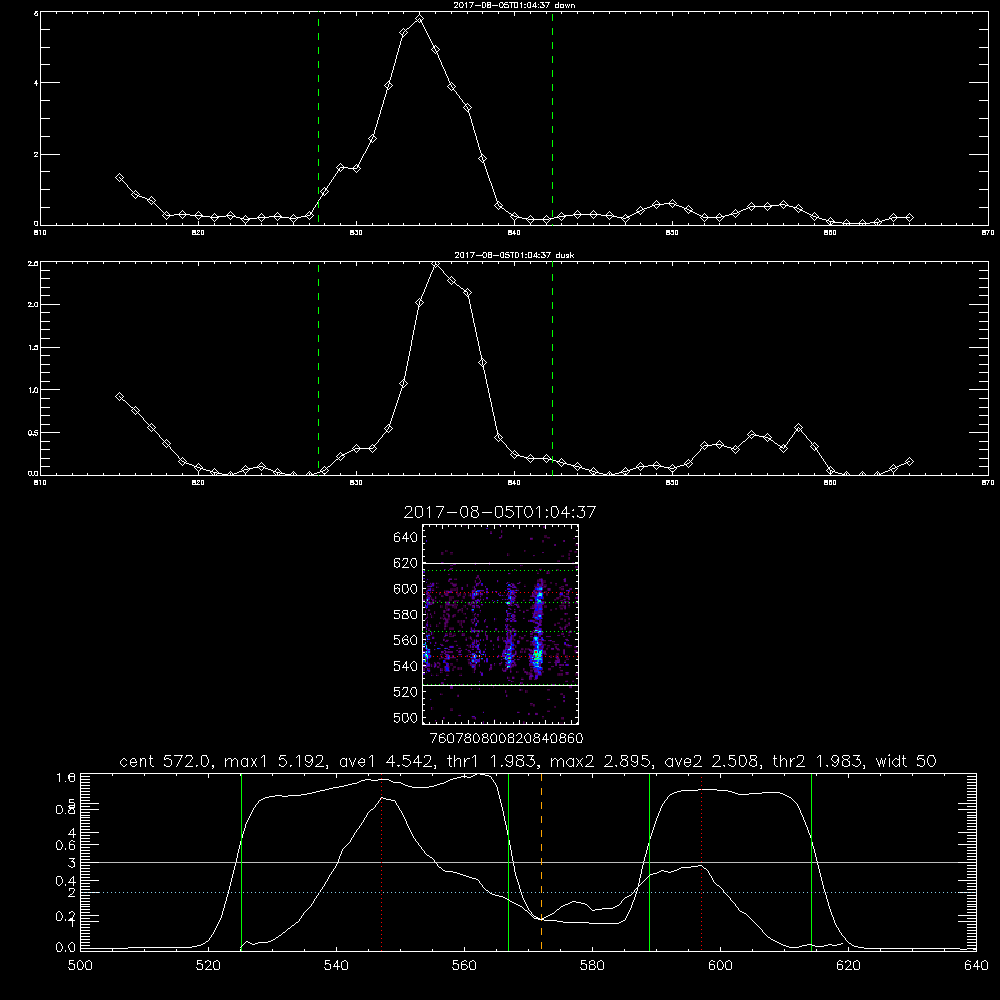The width and height of the screenshot is (1000, 1000).
Task: Click the 520 label on bottom plot x-axis
Action: click(x=208, y=966)
